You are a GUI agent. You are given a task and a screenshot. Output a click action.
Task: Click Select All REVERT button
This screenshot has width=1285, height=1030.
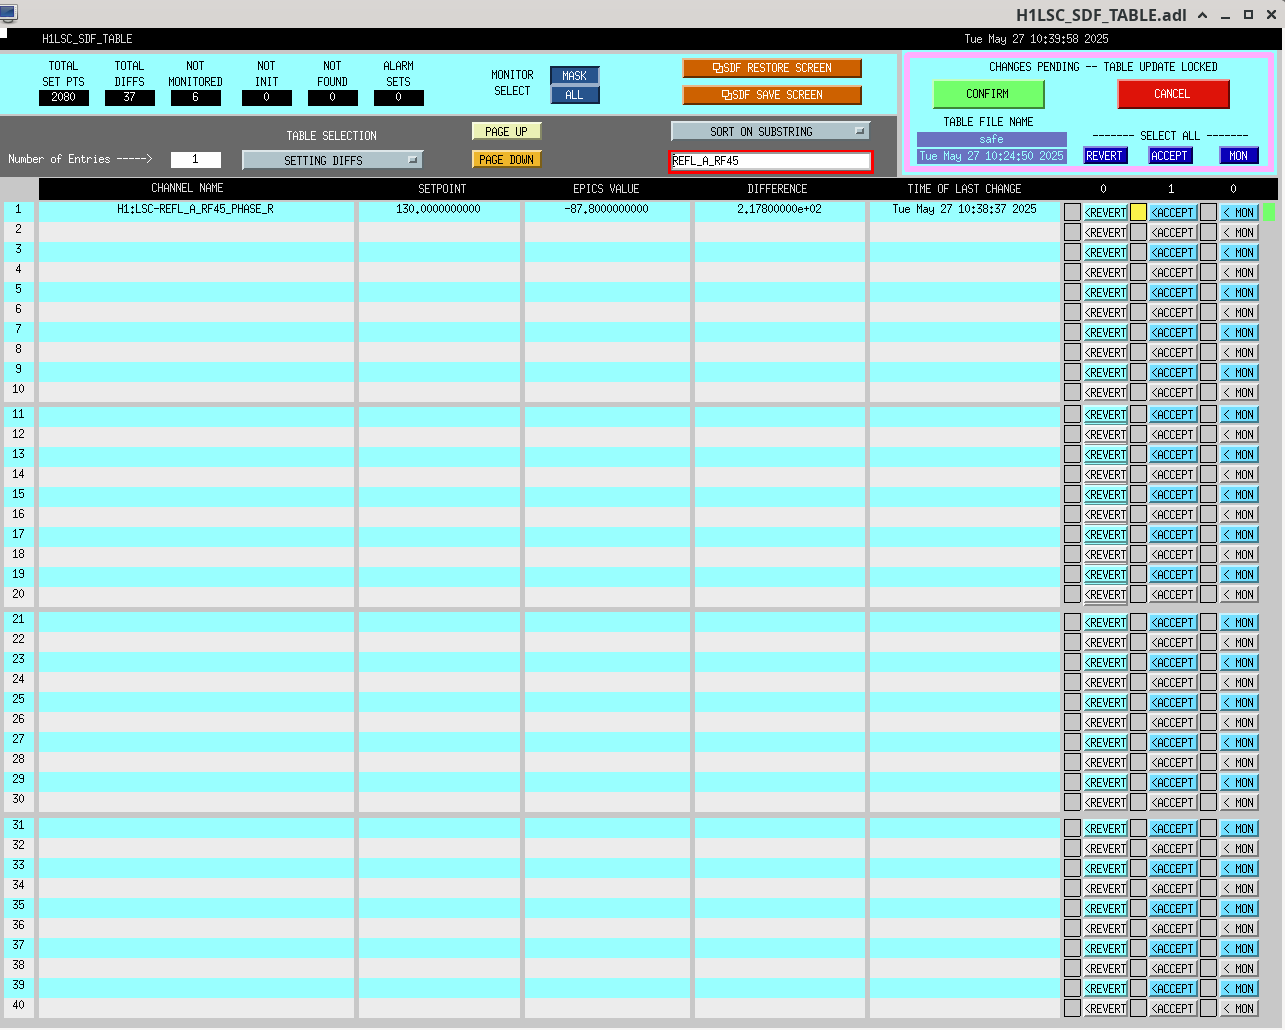[x=1105, y=156]
